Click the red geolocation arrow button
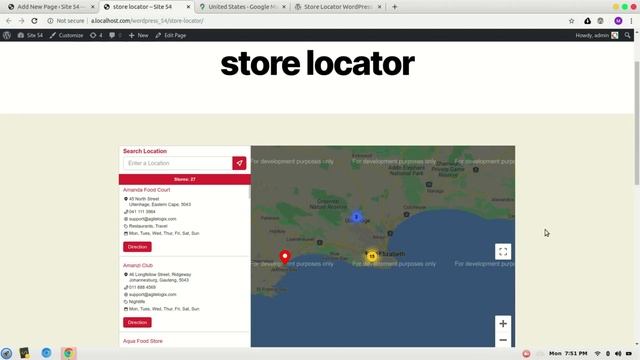Image resolution: width=640 pixels, height=360 pixels. tap(239, 163)
